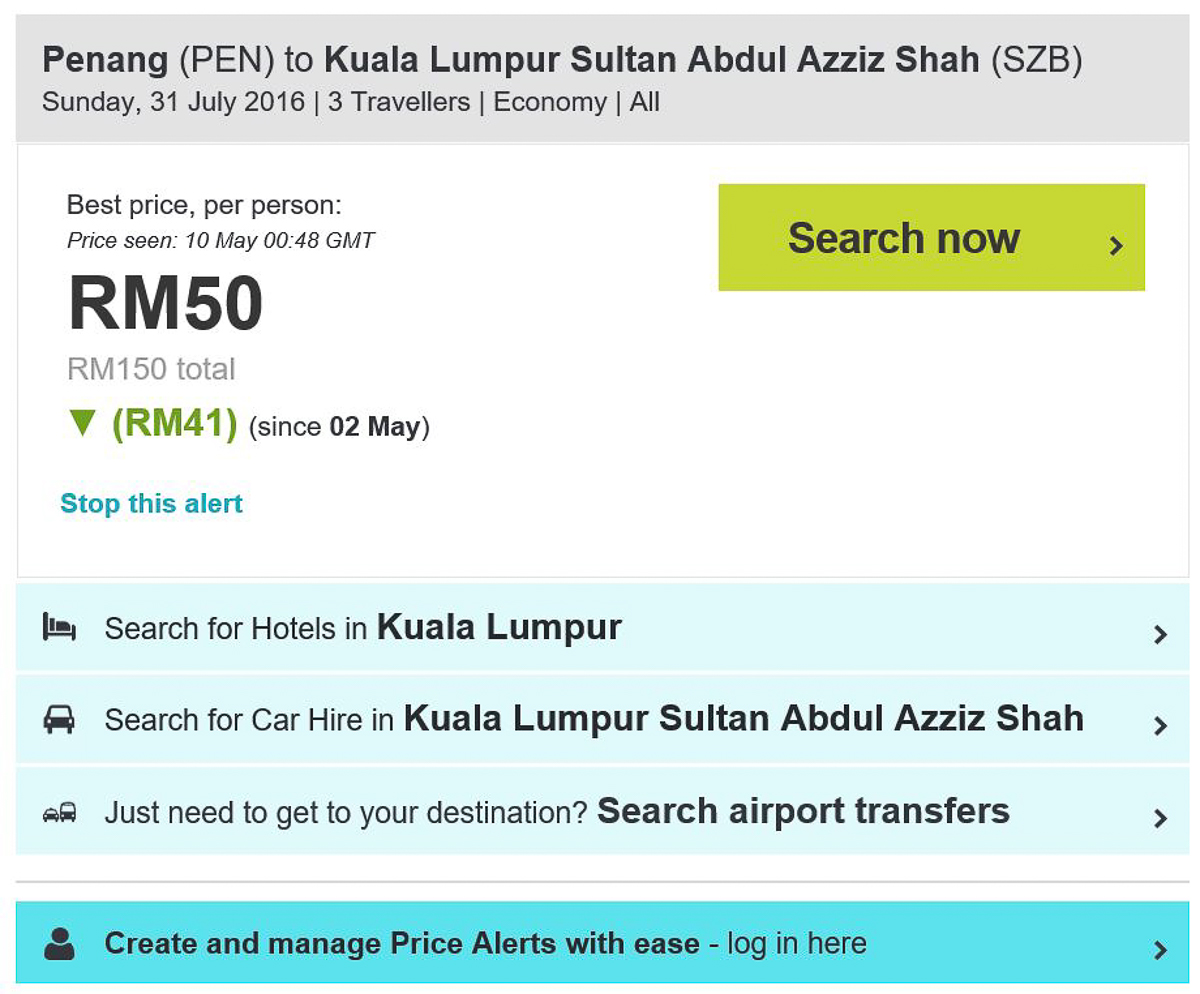
Task: Click the Penang to Kuala Lumpur route heading
Action: click(x=562, y=61)
